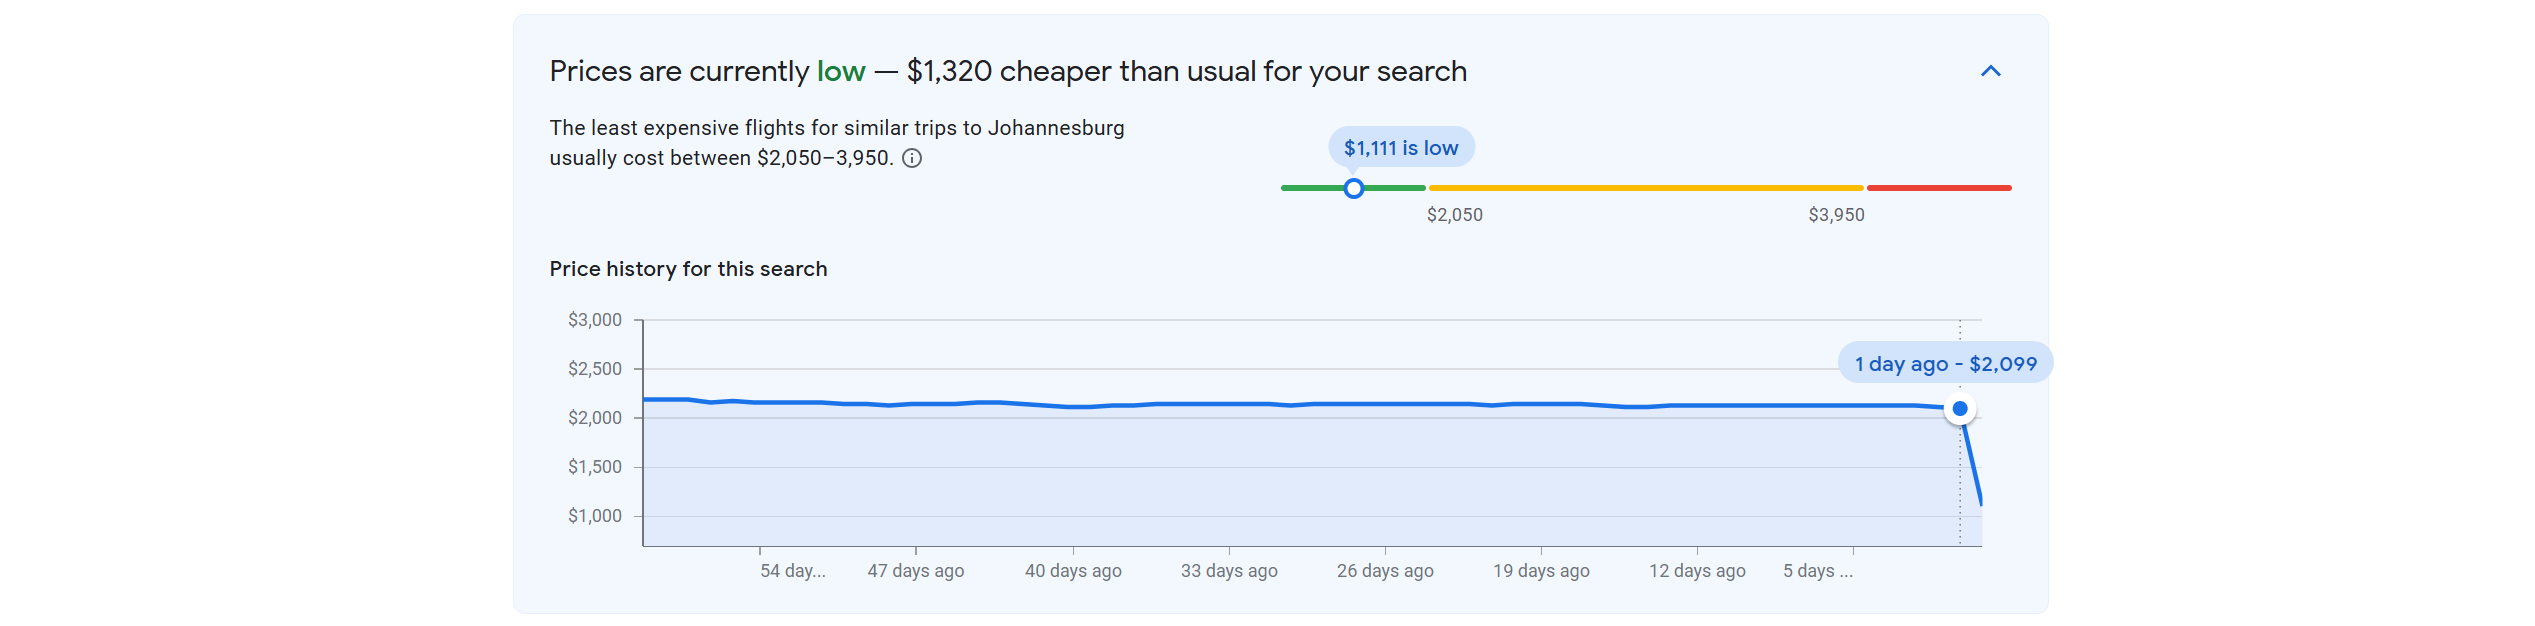This screenshot has height=626, width=2535.
Task: Click the green word "low" in the heading
Action: (840, 72)
